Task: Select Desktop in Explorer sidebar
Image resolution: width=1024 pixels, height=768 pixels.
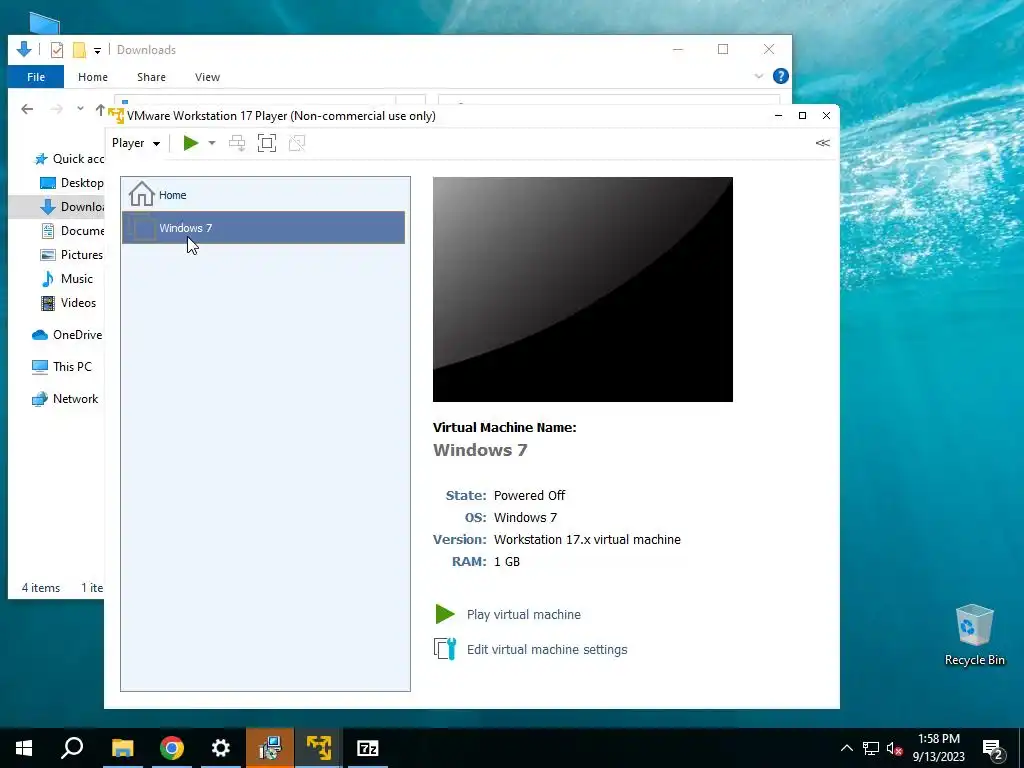Action: (x=72, y=183)
